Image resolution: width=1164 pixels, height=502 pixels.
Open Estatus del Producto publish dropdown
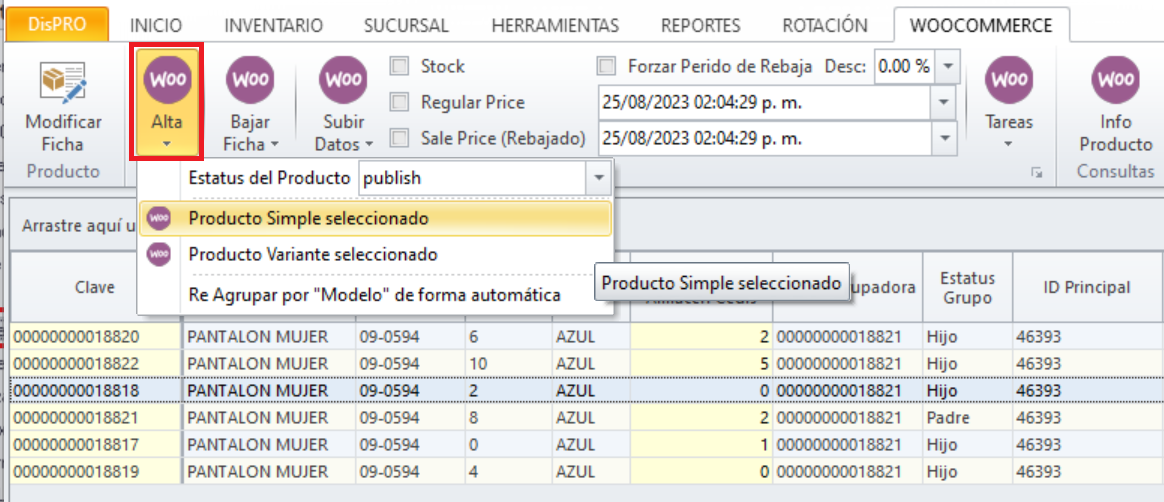coord(598,178)
